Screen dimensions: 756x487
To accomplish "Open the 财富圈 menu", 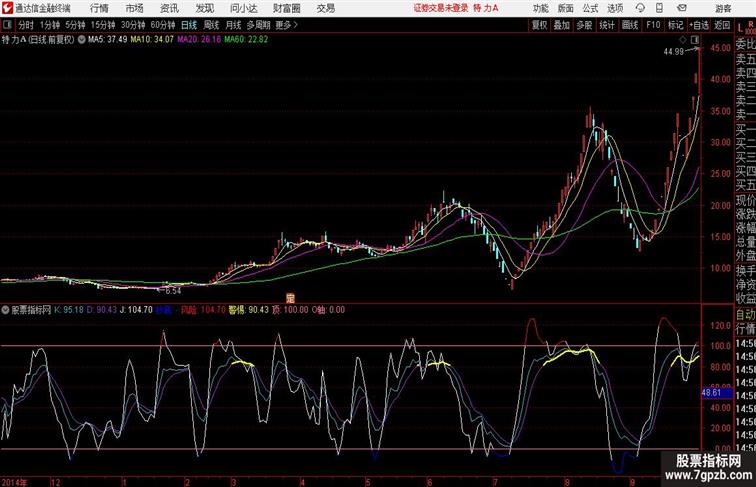I will (286, 8).
